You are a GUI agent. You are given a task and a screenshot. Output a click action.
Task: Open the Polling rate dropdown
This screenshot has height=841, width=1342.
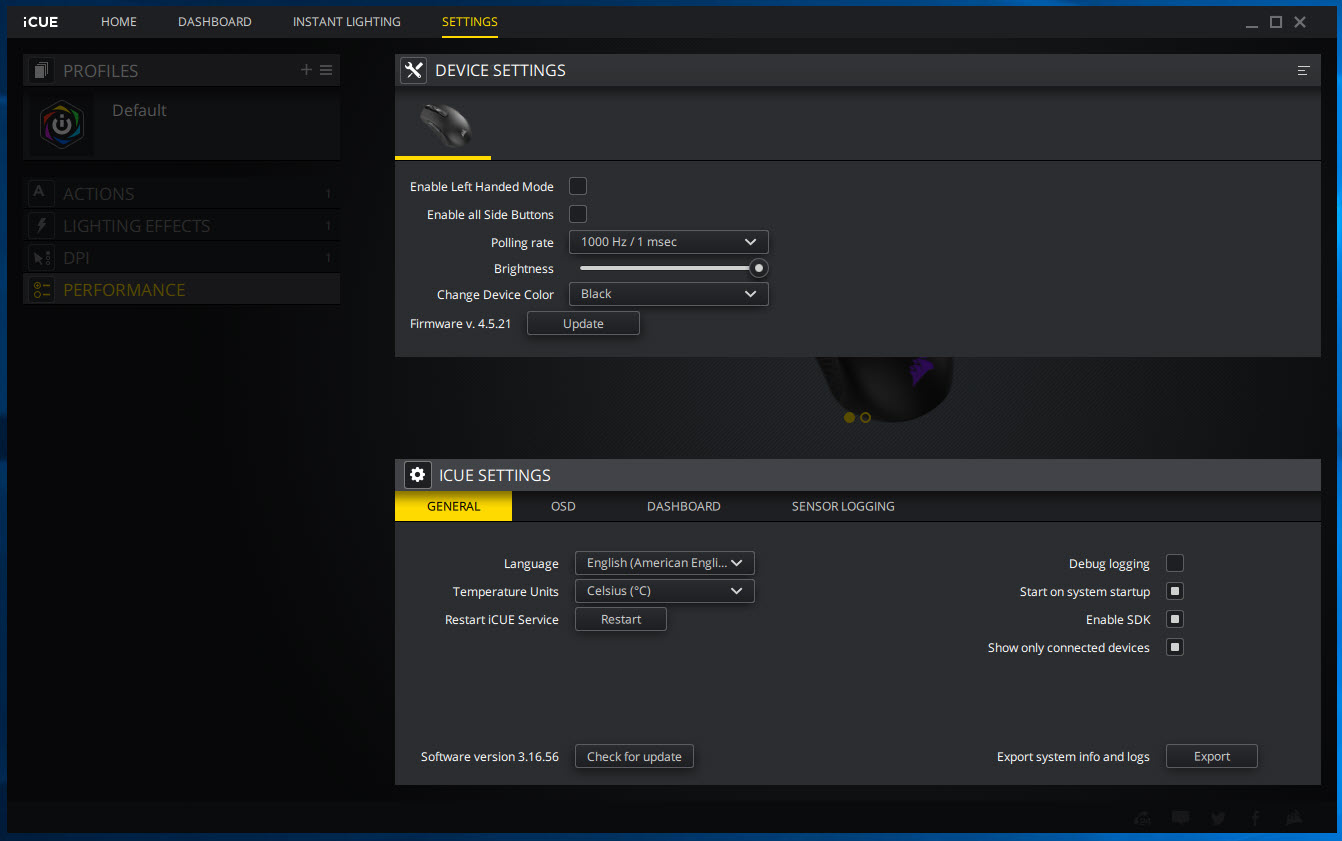tap(668, 242)
